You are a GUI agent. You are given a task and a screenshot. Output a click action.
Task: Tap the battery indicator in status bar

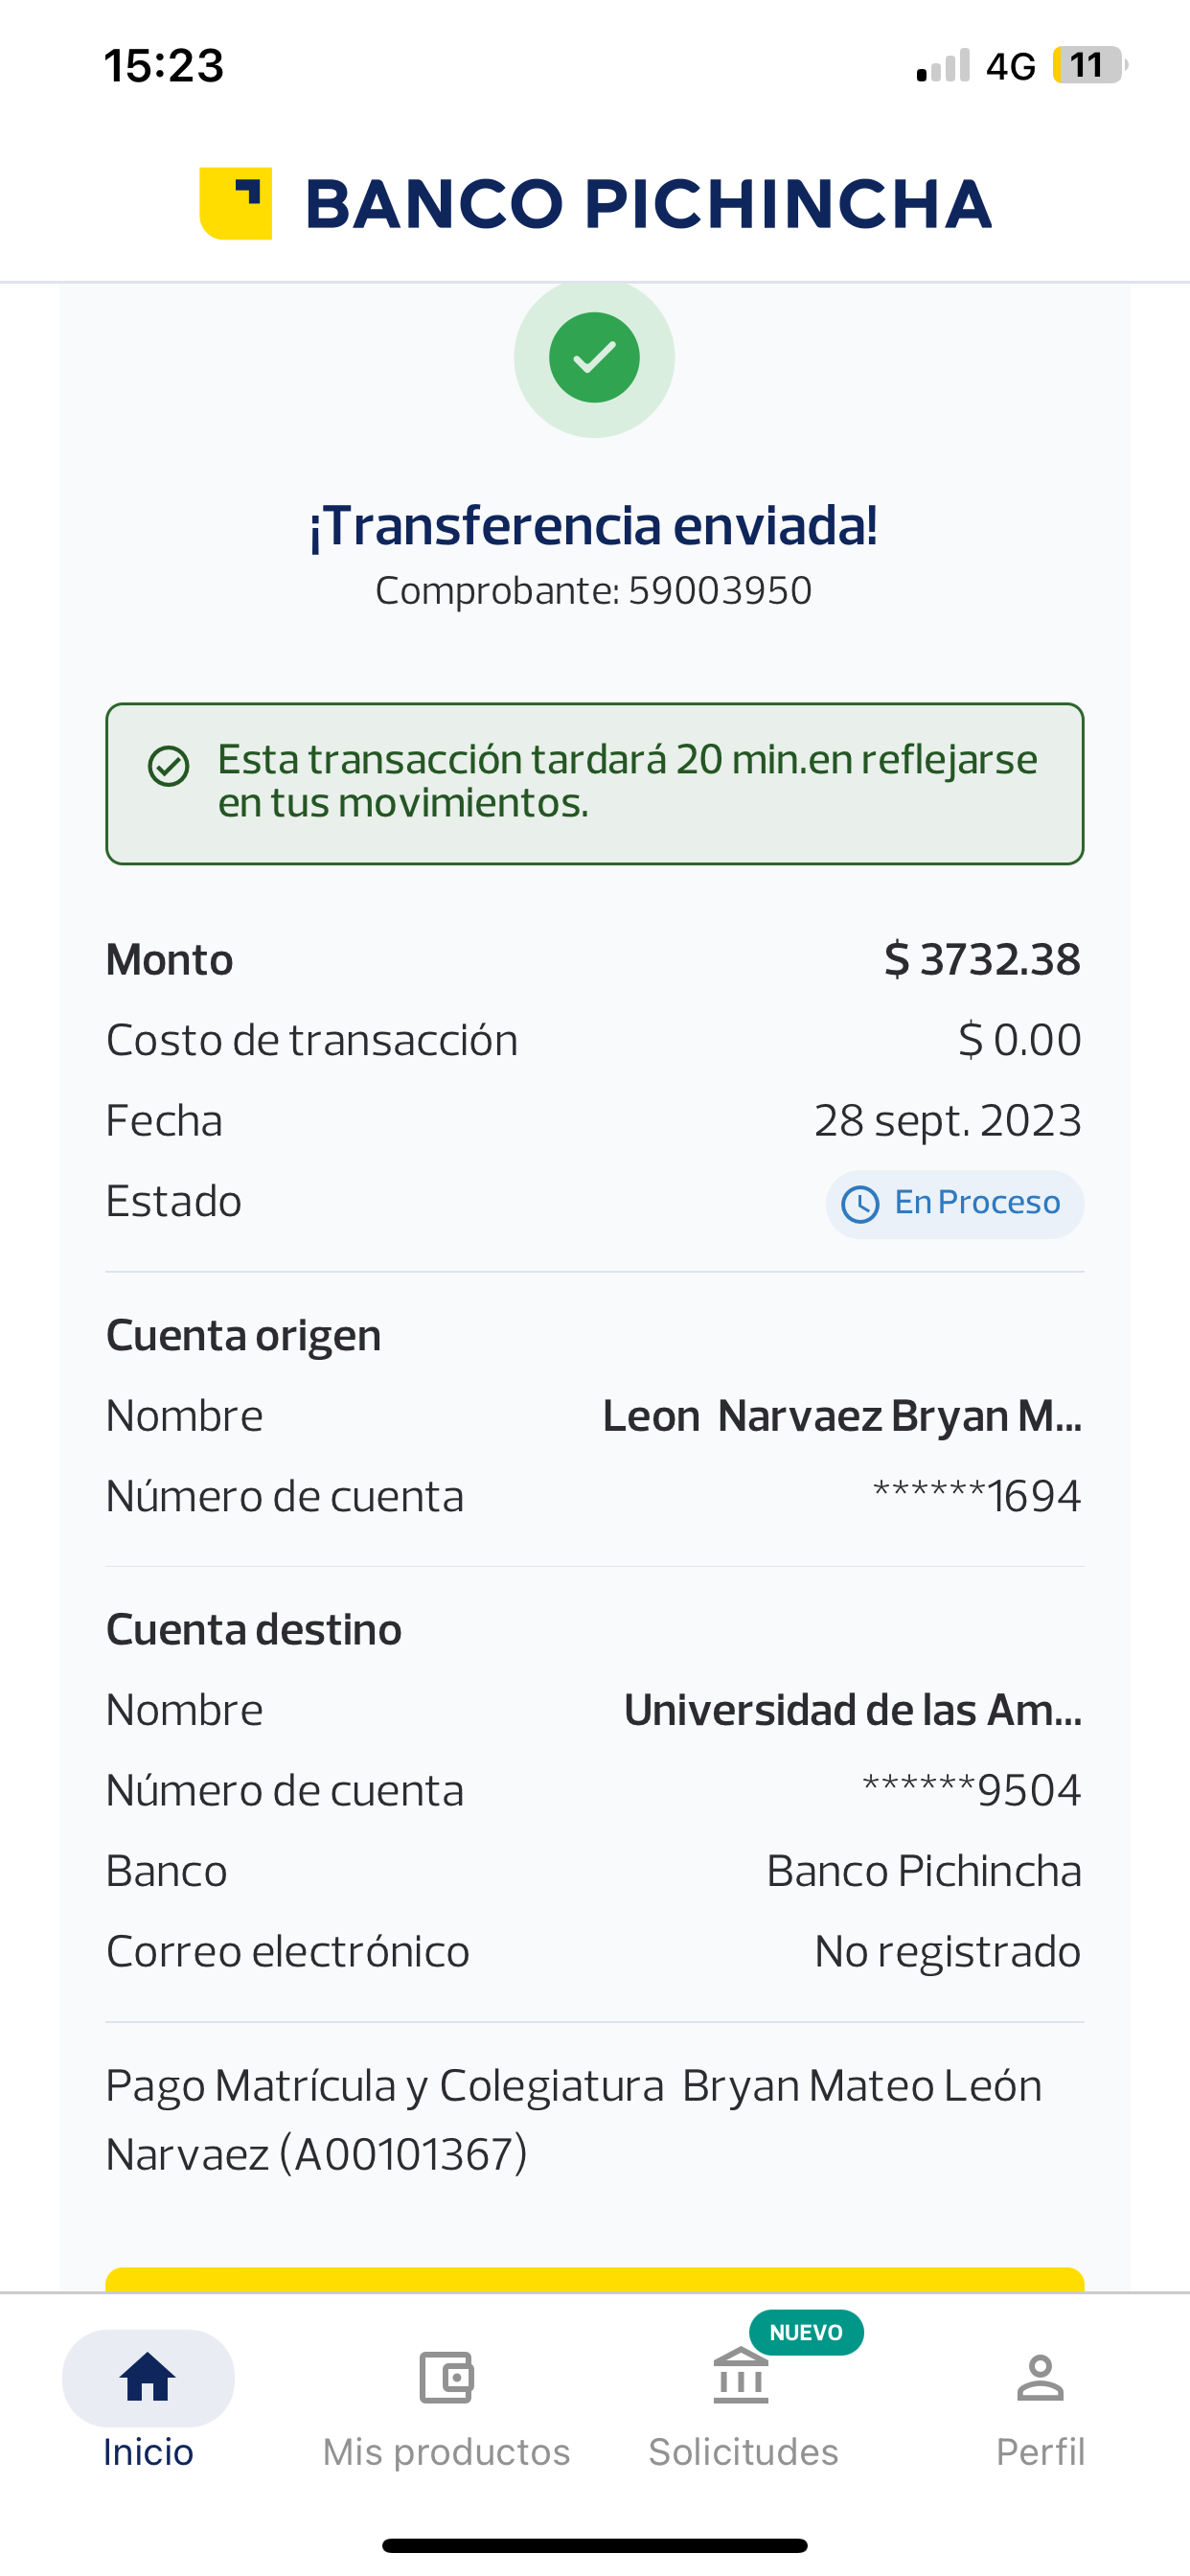(1088, 66)
